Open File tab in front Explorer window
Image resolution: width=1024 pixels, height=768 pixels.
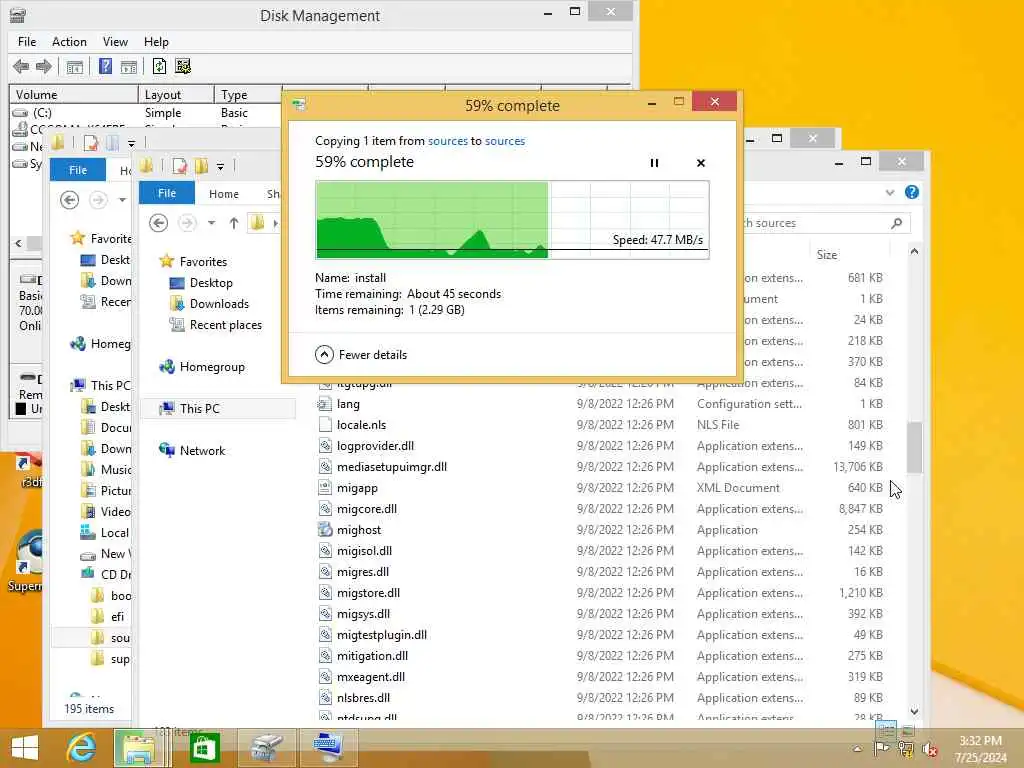coord(167,193)
